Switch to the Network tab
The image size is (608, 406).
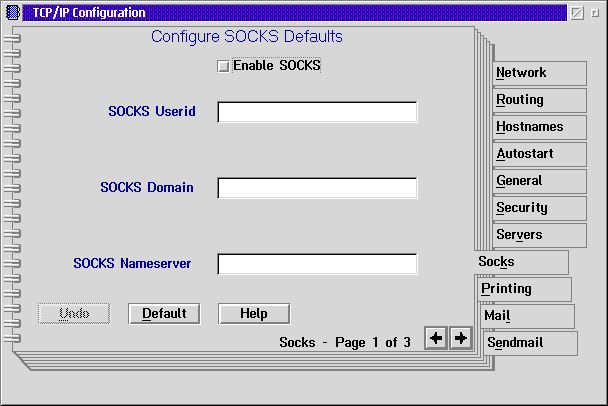[539, 73]
